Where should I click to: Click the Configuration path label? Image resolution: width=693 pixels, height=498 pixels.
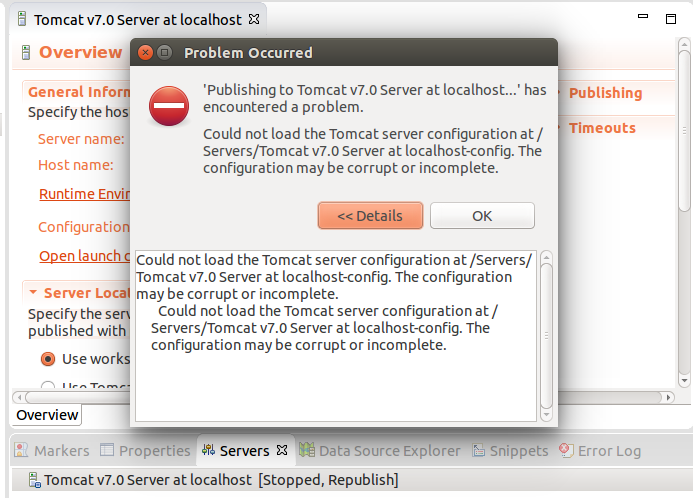[84, 227]
